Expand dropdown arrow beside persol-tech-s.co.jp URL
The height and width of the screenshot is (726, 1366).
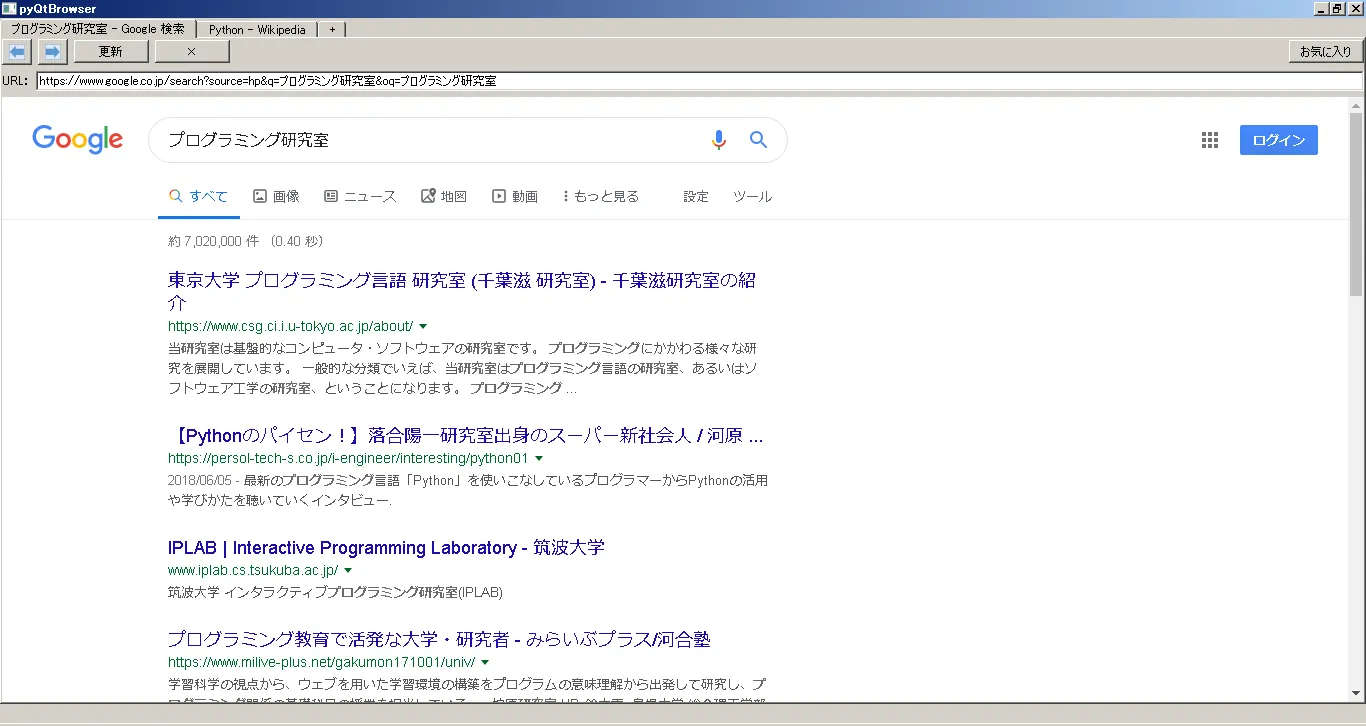click(539, 459)
